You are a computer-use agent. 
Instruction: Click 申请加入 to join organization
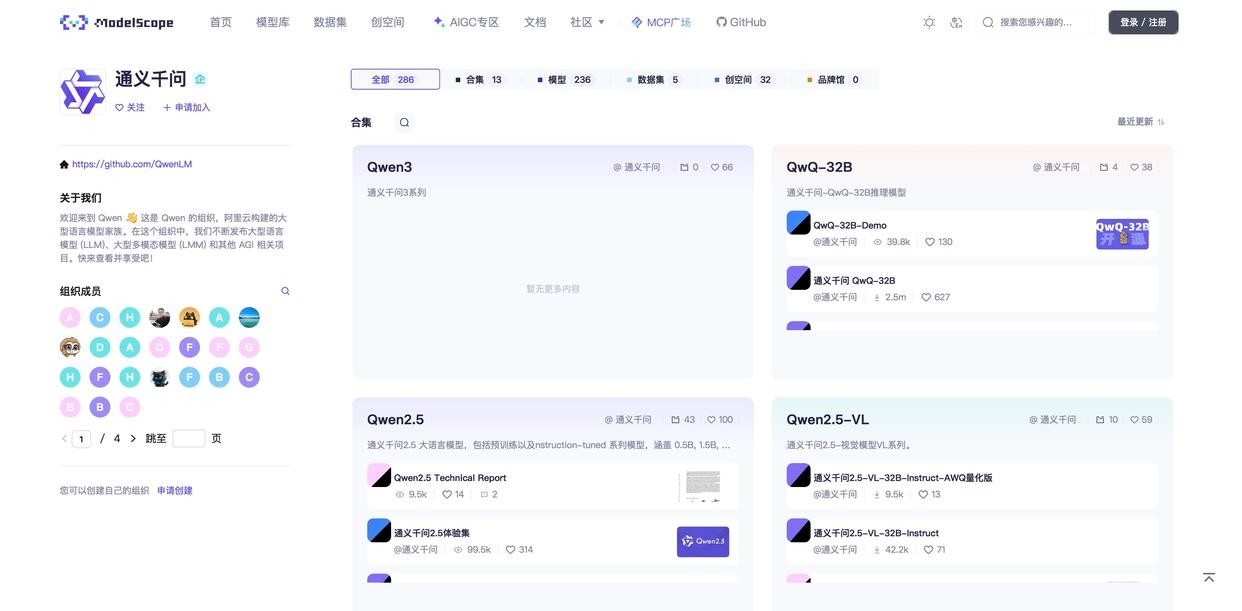click(x=186, y=107)
